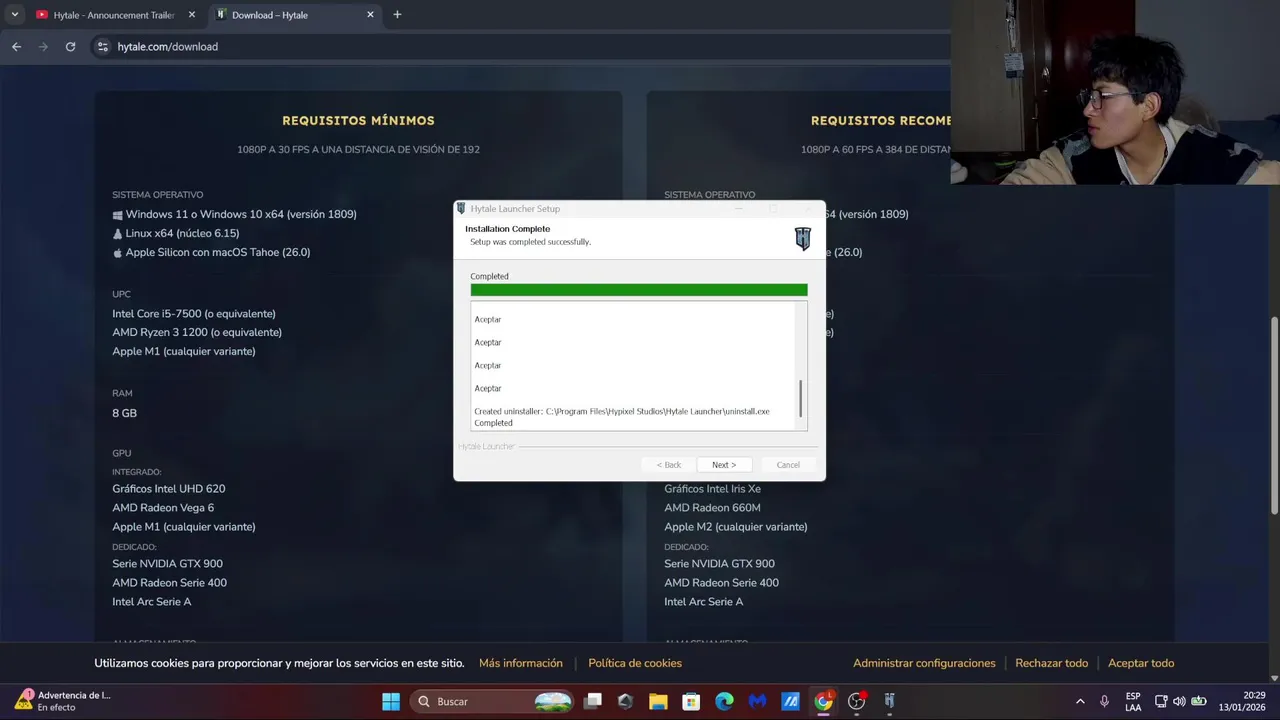The image size is (1280, 720).
Task: Click the disabled Back button in setup
Action: [x=668, y=465]
